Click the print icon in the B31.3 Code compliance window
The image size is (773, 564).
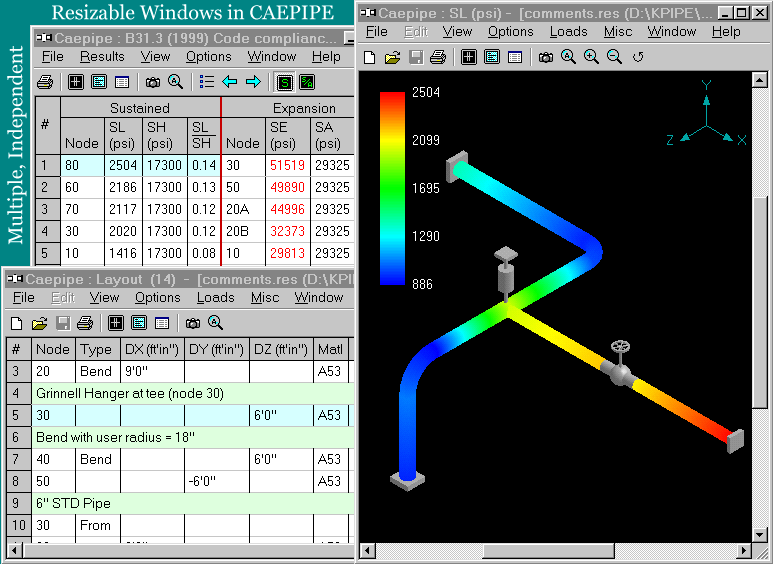45,82
